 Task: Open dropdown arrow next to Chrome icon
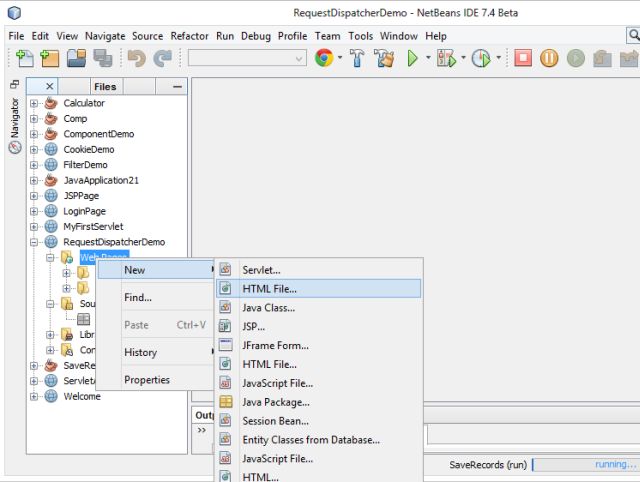(340, 58)
